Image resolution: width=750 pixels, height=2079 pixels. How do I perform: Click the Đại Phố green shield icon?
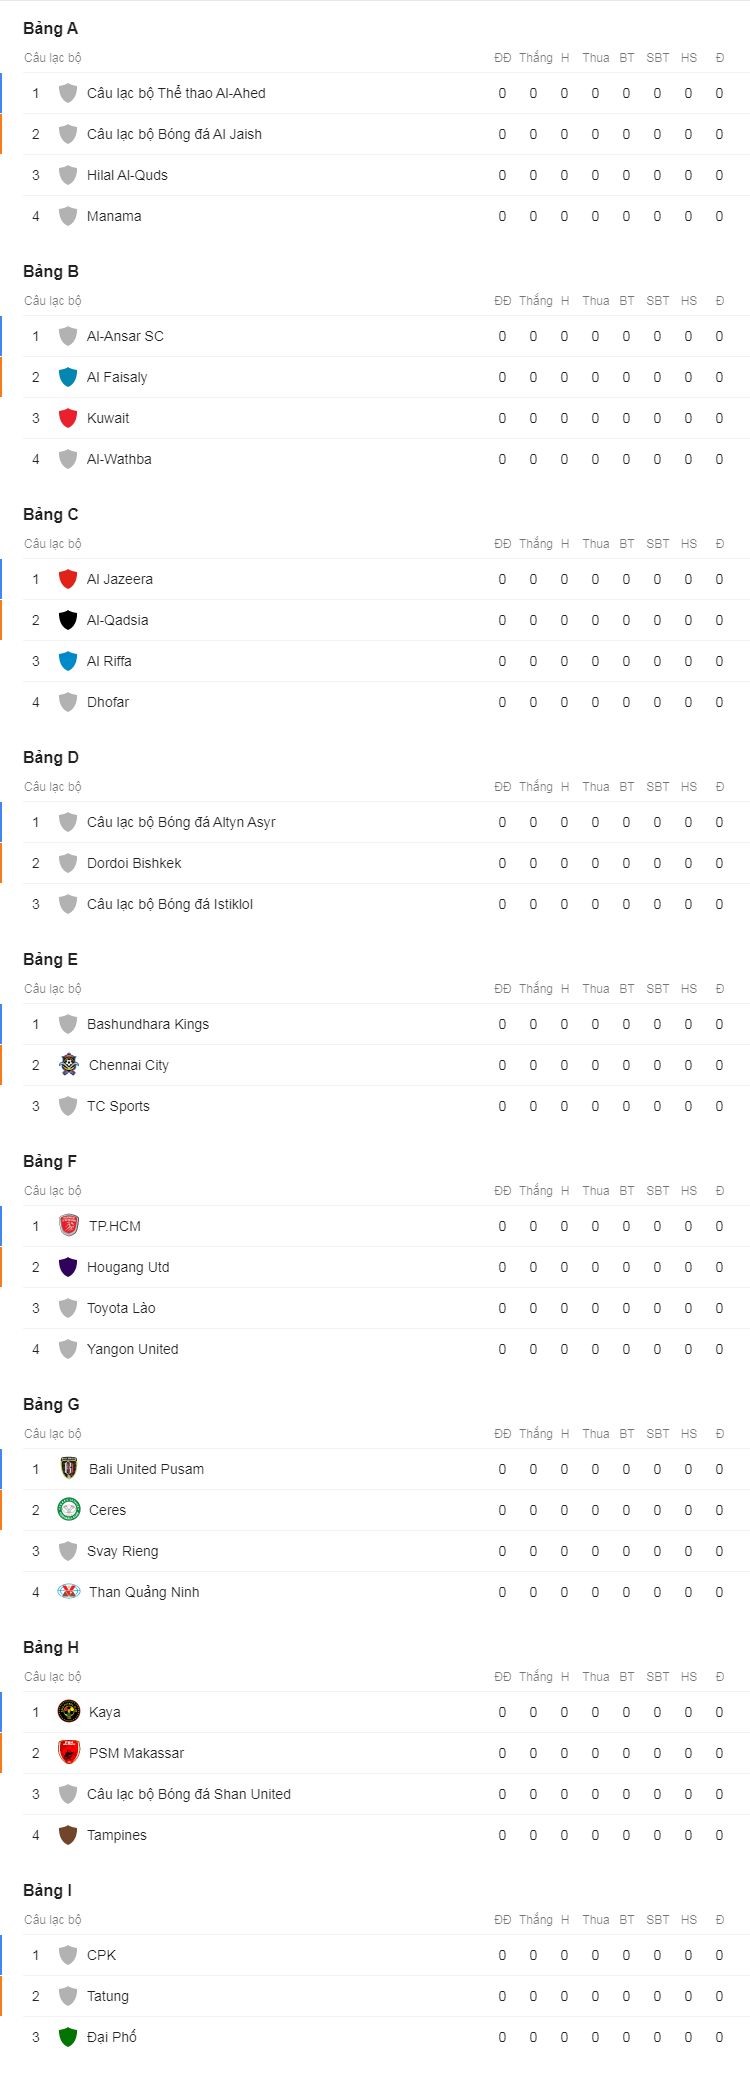pos(68,2036)
